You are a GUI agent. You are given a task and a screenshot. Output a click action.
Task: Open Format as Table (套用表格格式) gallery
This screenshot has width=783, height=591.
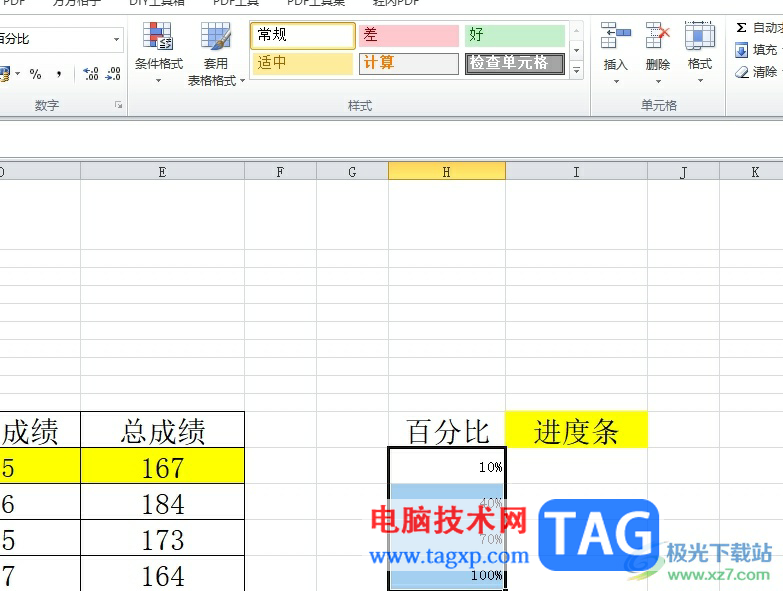tap(216, 54)
